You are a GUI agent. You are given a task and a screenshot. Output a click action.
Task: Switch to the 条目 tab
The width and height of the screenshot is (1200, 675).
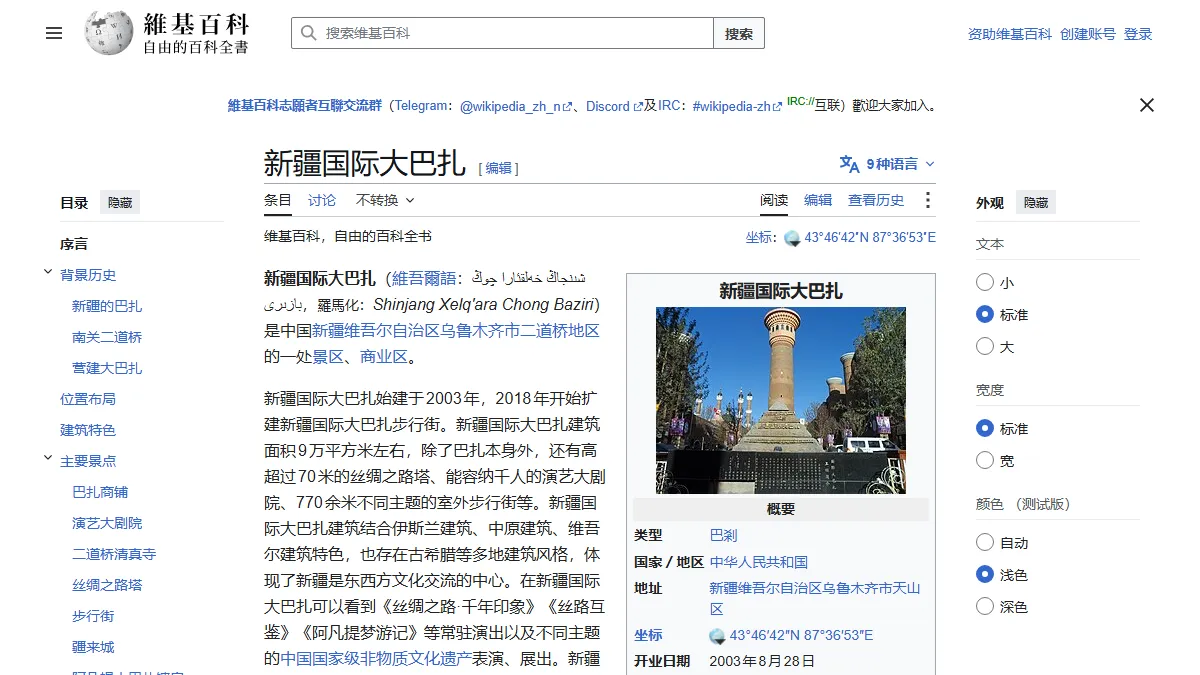pyautogui.click(x=278, y=200)
